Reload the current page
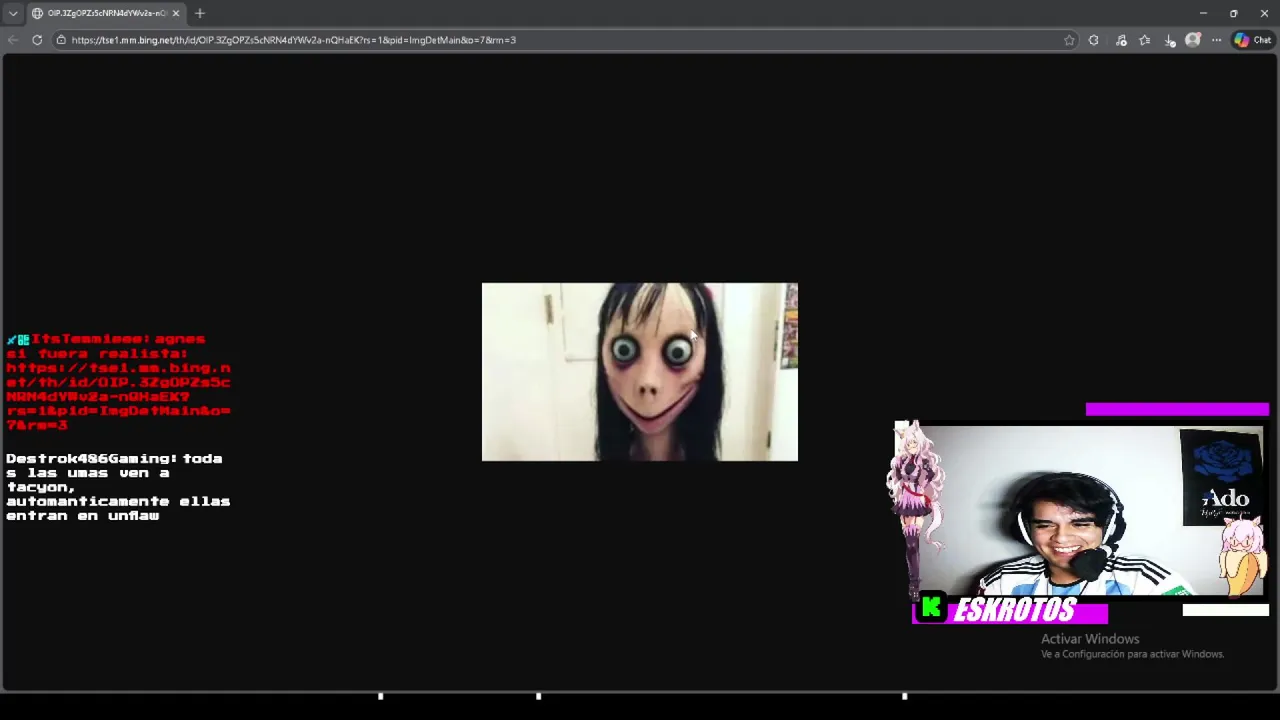 tap(37, 40)
